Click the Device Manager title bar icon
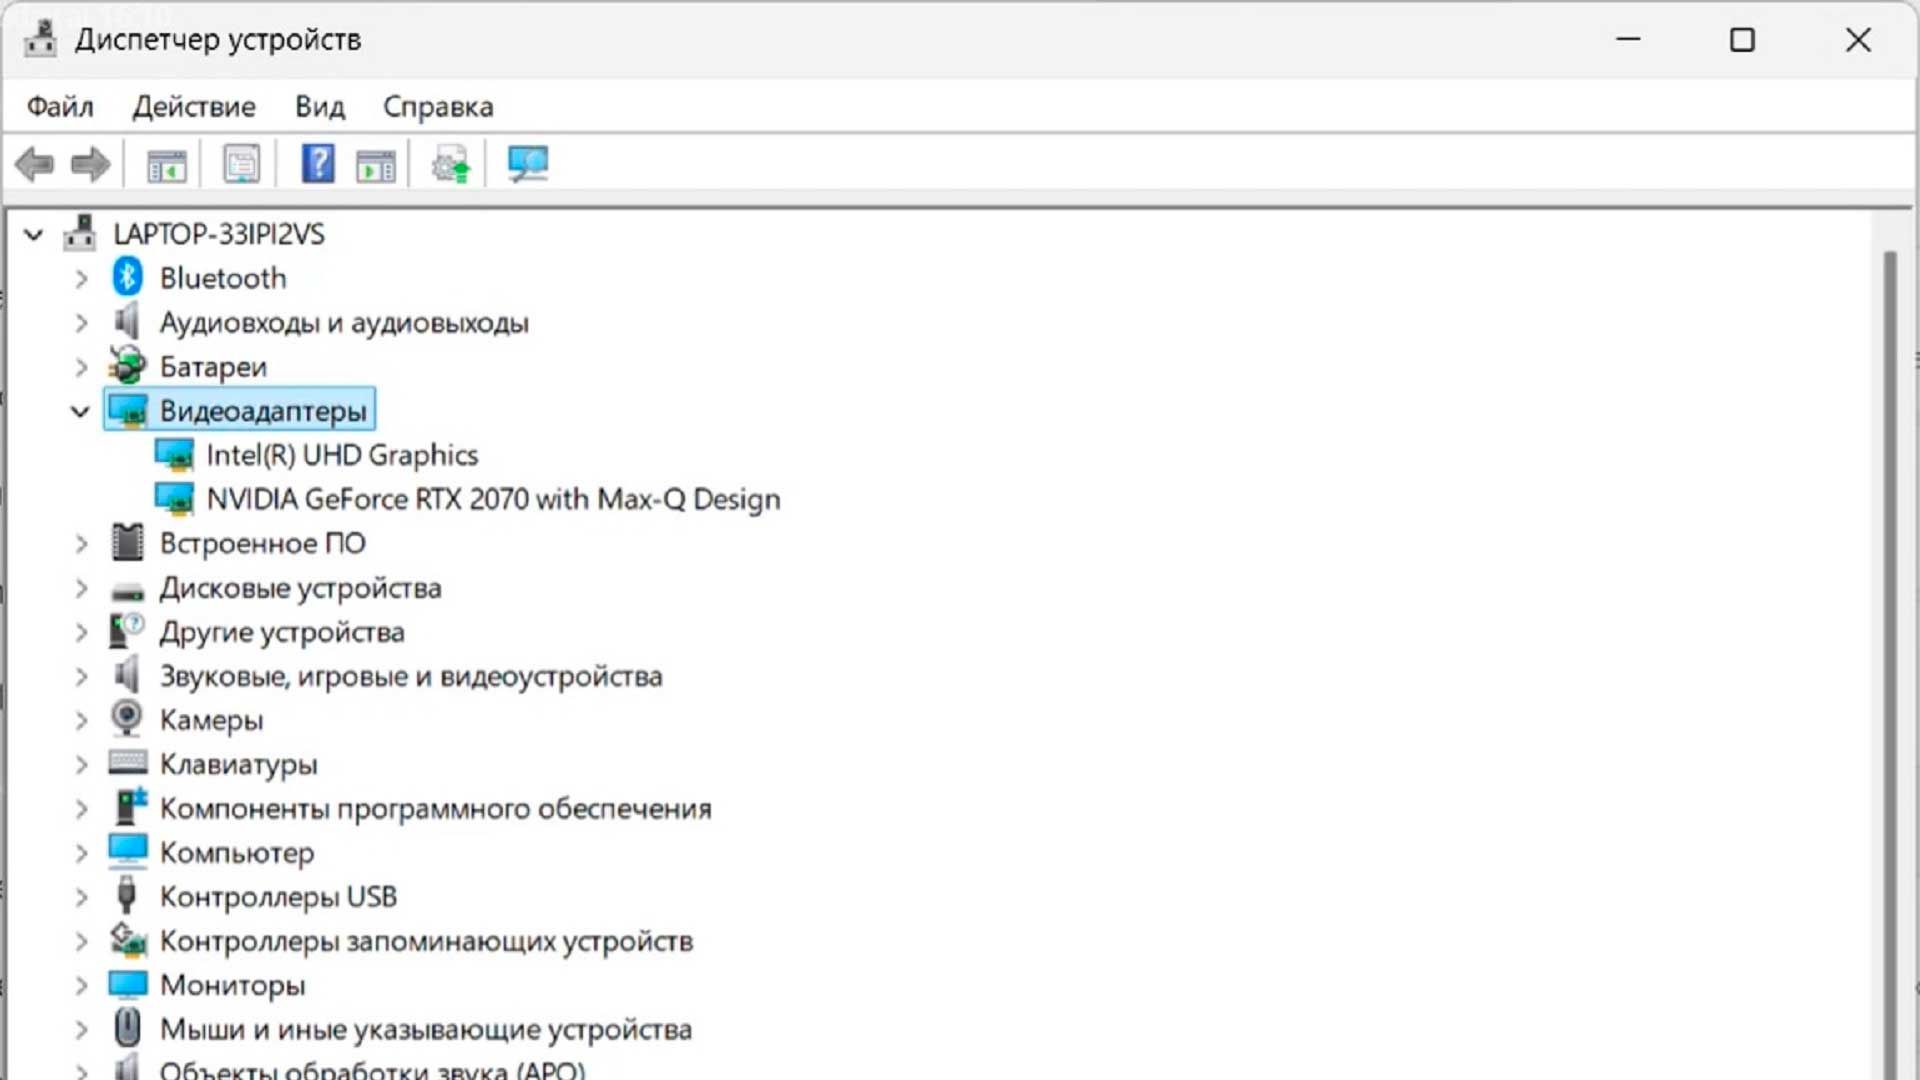This screenshot has width=1920, height=1080. click(x=40, y=40)
